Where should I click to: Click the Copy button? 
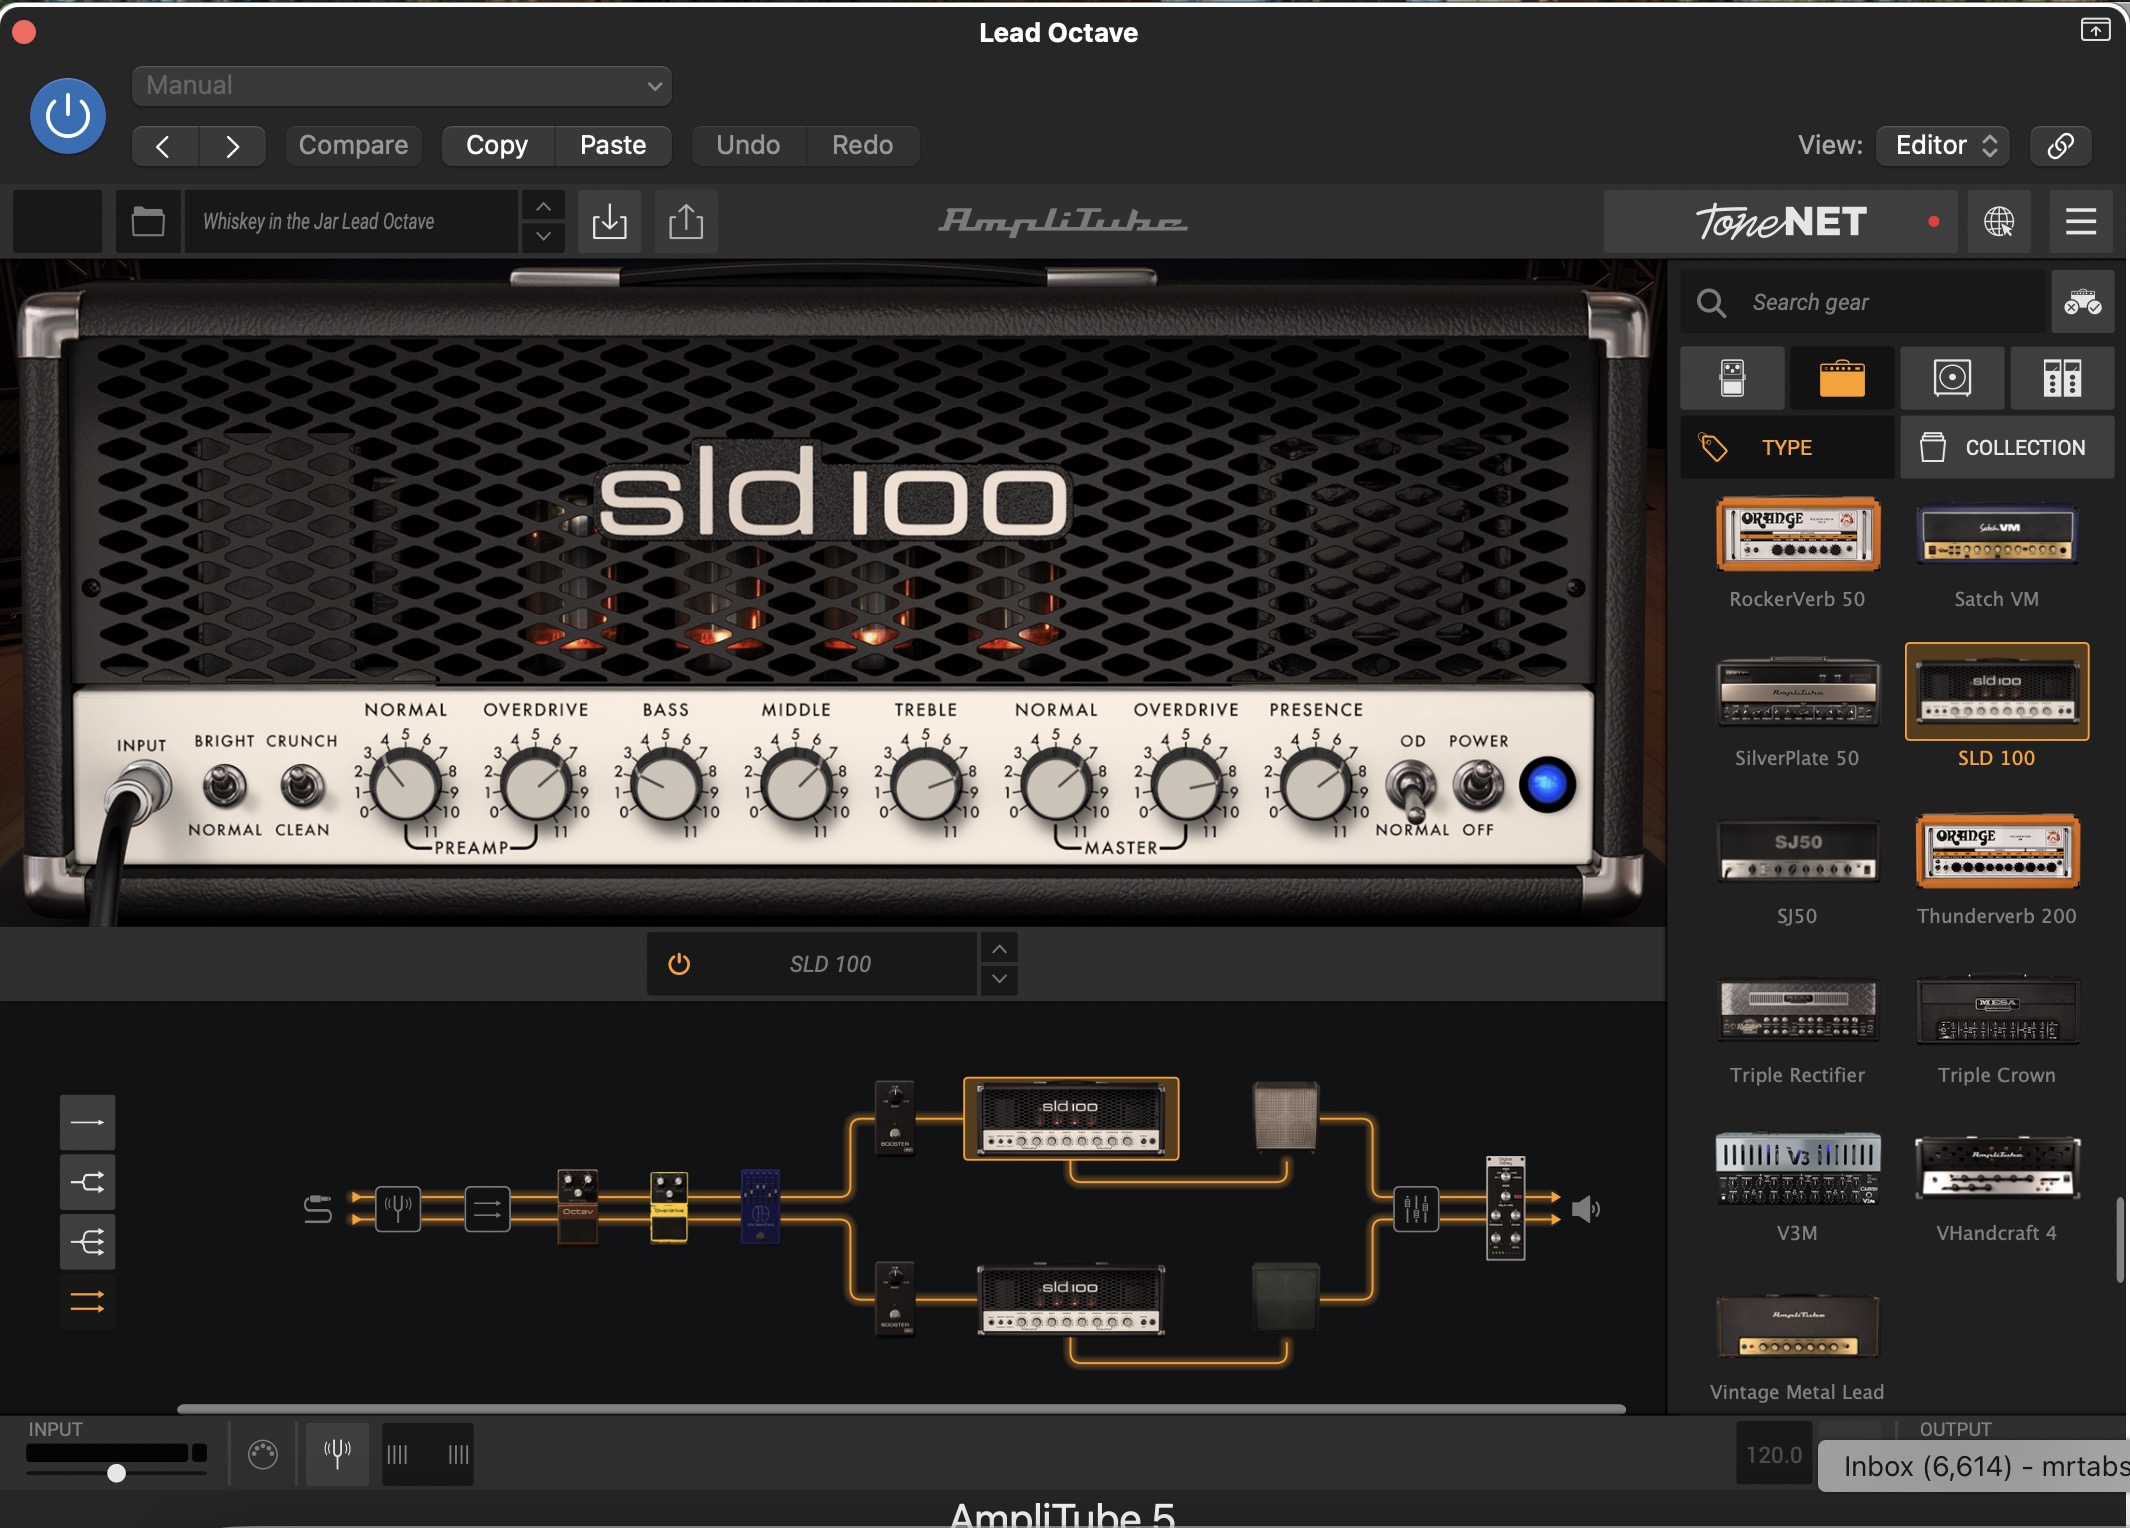tap(497, 145)
